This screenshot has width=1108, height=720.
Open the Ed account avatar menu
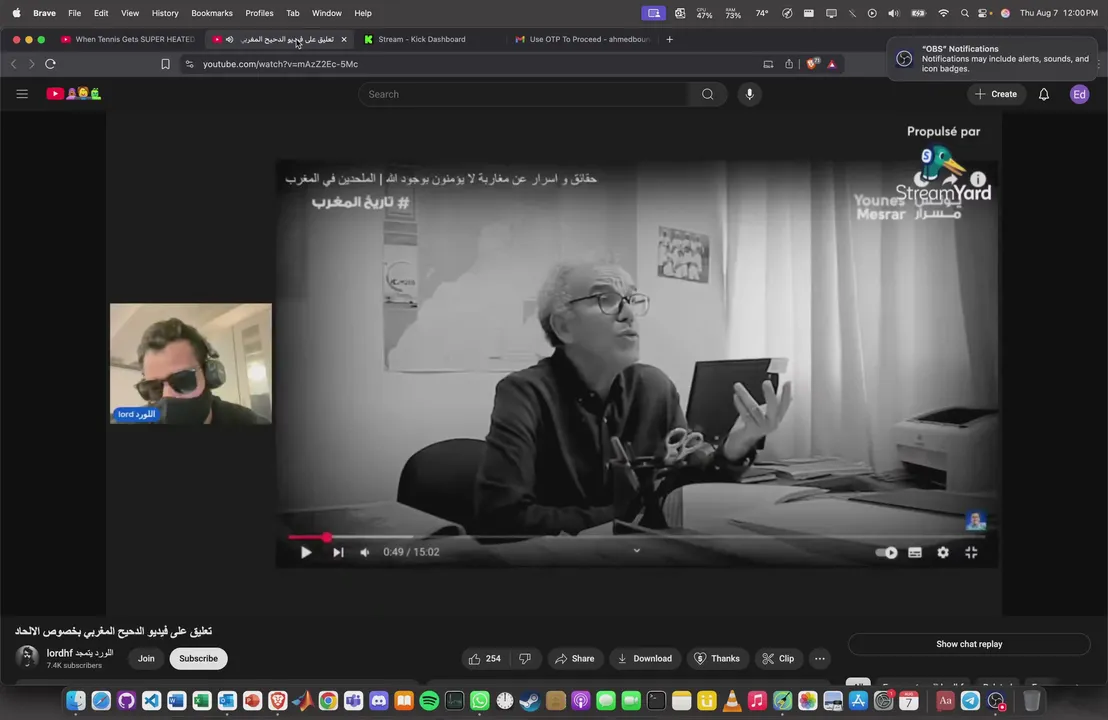coord(1079,94)
